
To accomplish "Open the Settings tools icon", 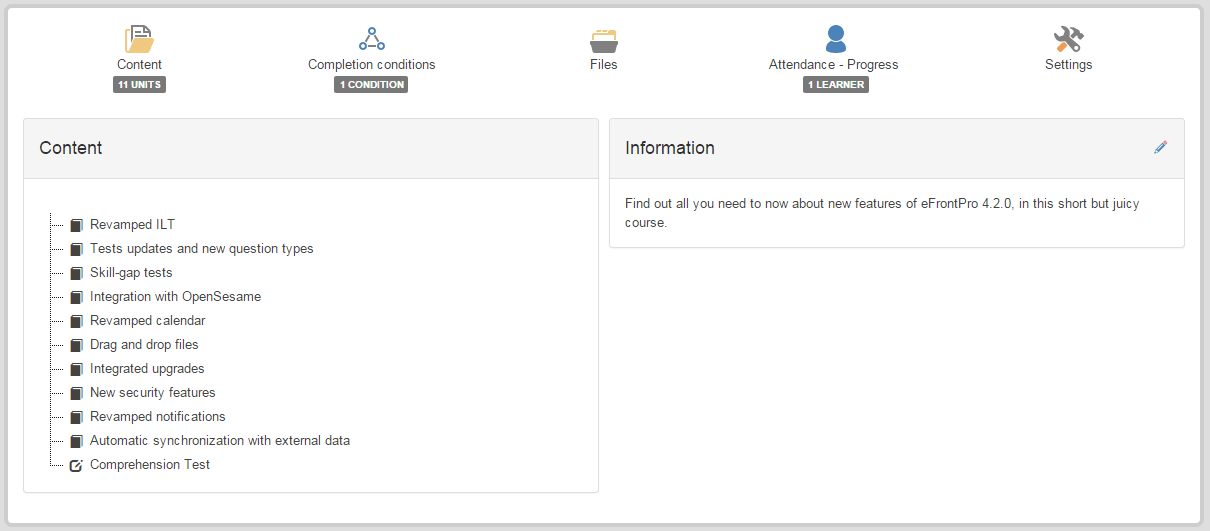I will (x=1068, y=39).
